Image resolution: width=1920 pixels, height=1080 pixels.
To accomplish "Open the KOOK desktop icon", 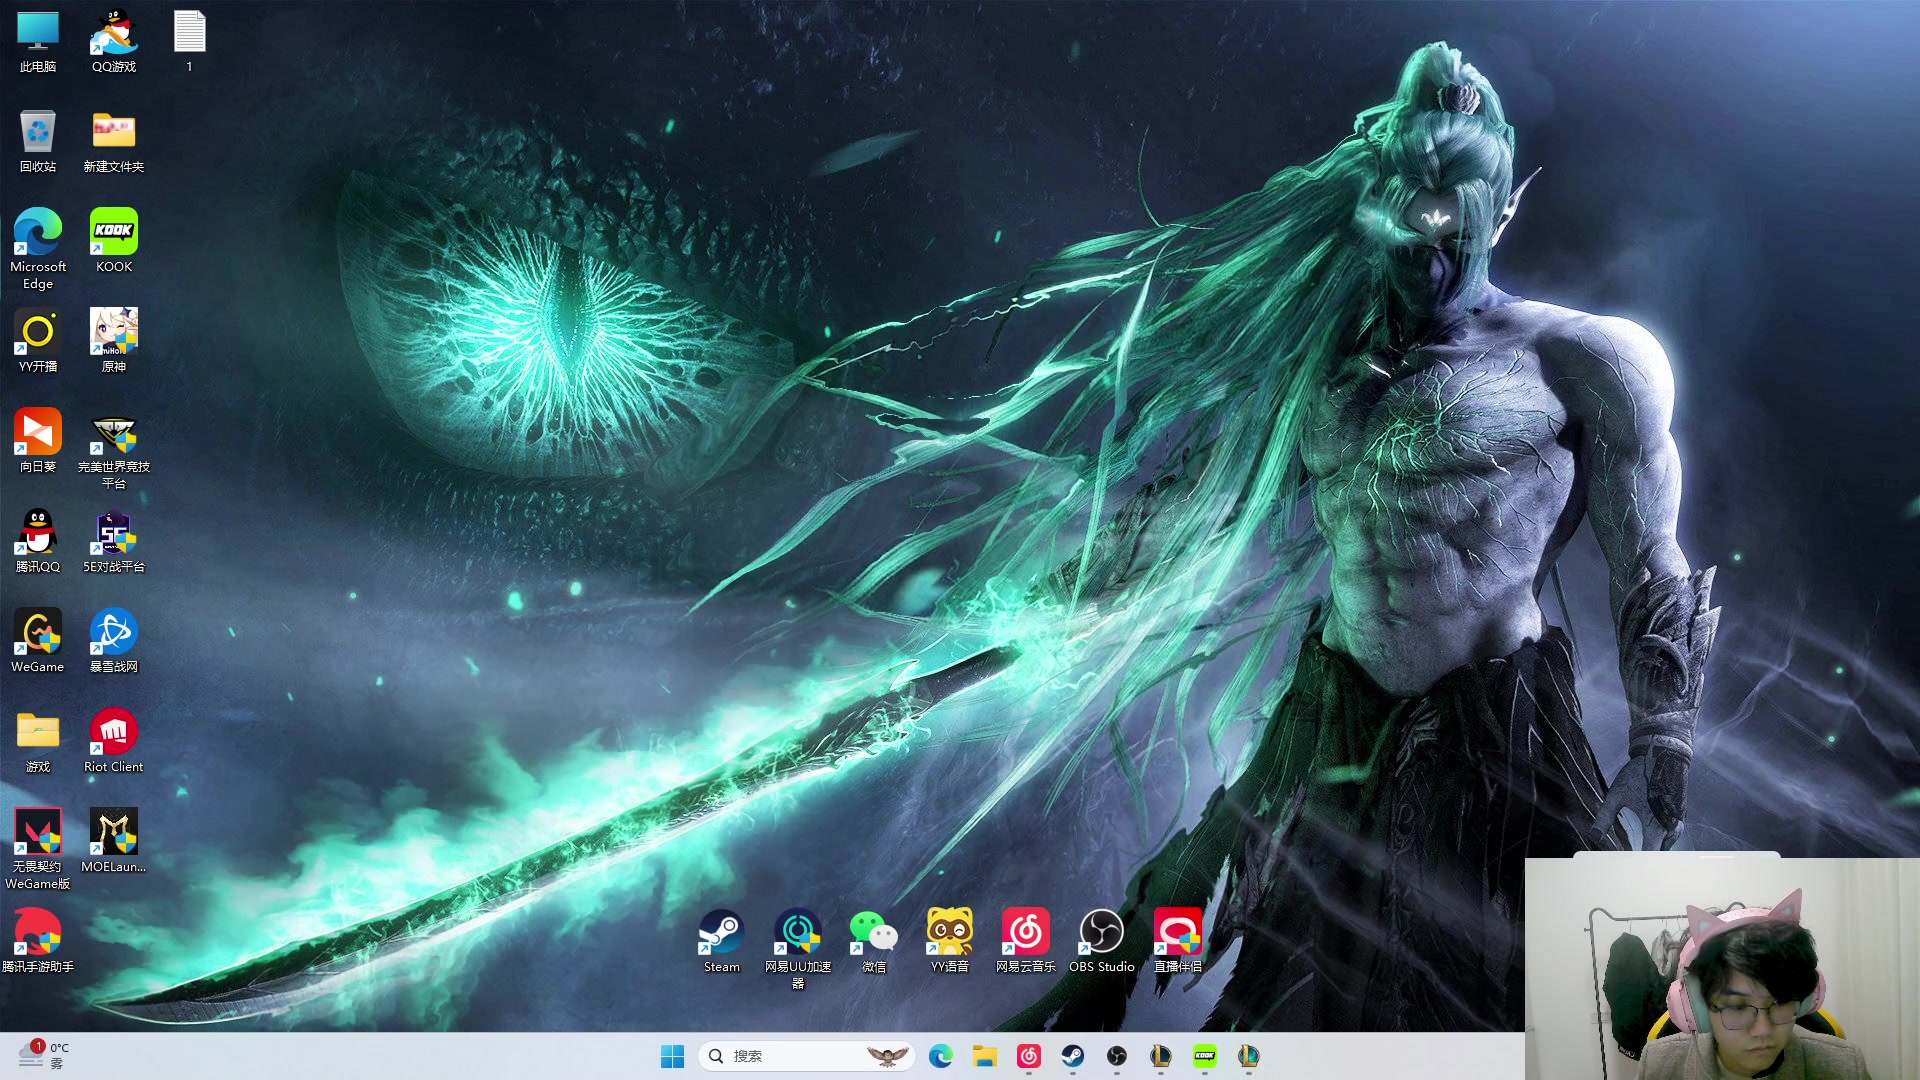I will coord(114,233).
